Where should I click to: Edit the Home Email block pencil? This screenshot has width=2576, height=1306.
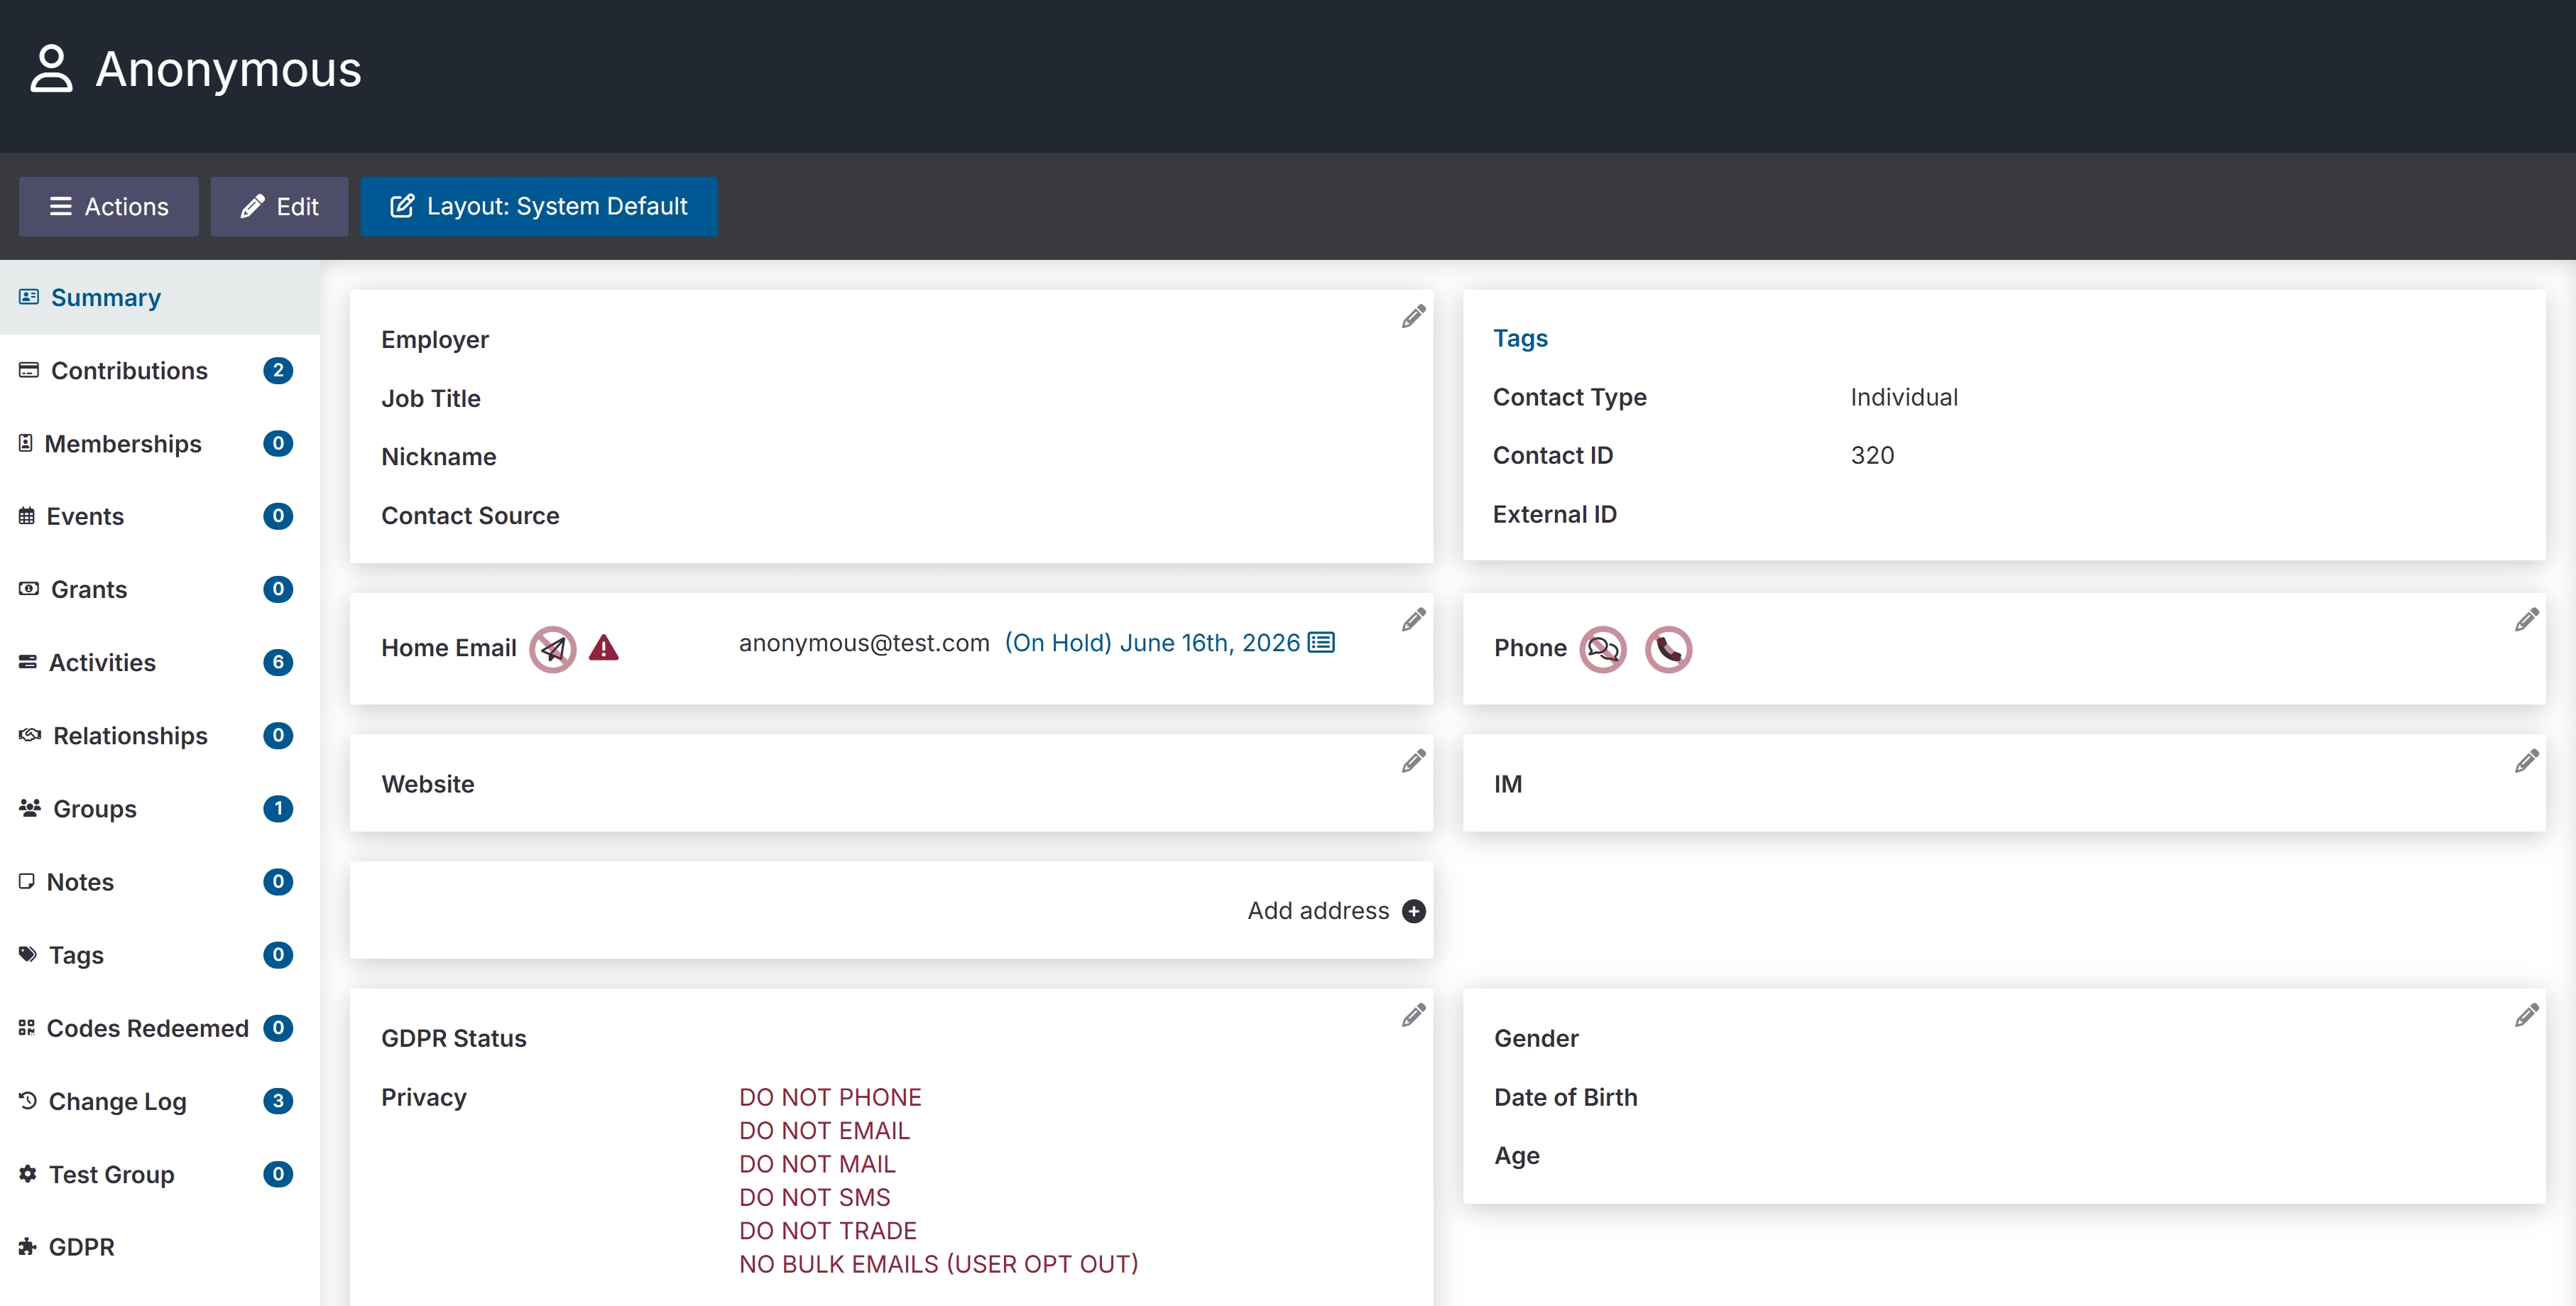tap(1413, 619)
